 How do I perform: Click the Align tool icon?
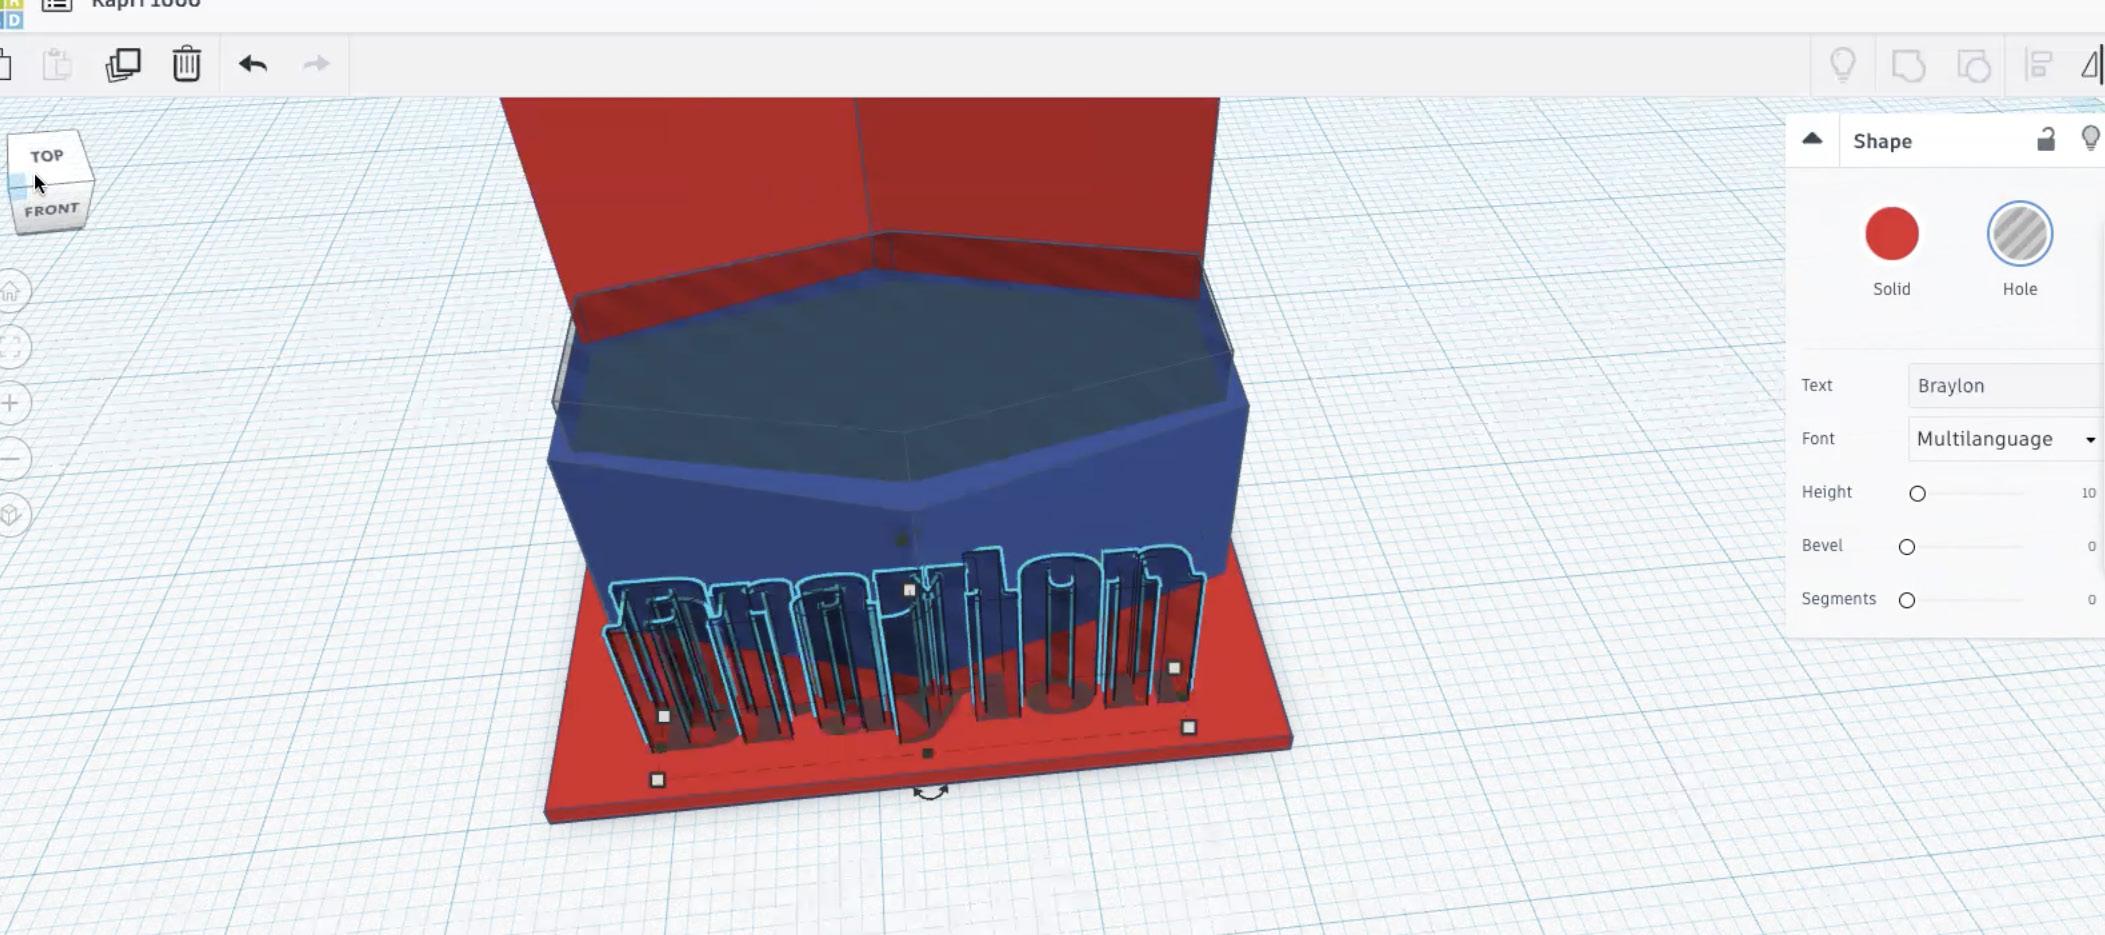pos(2038,67)
